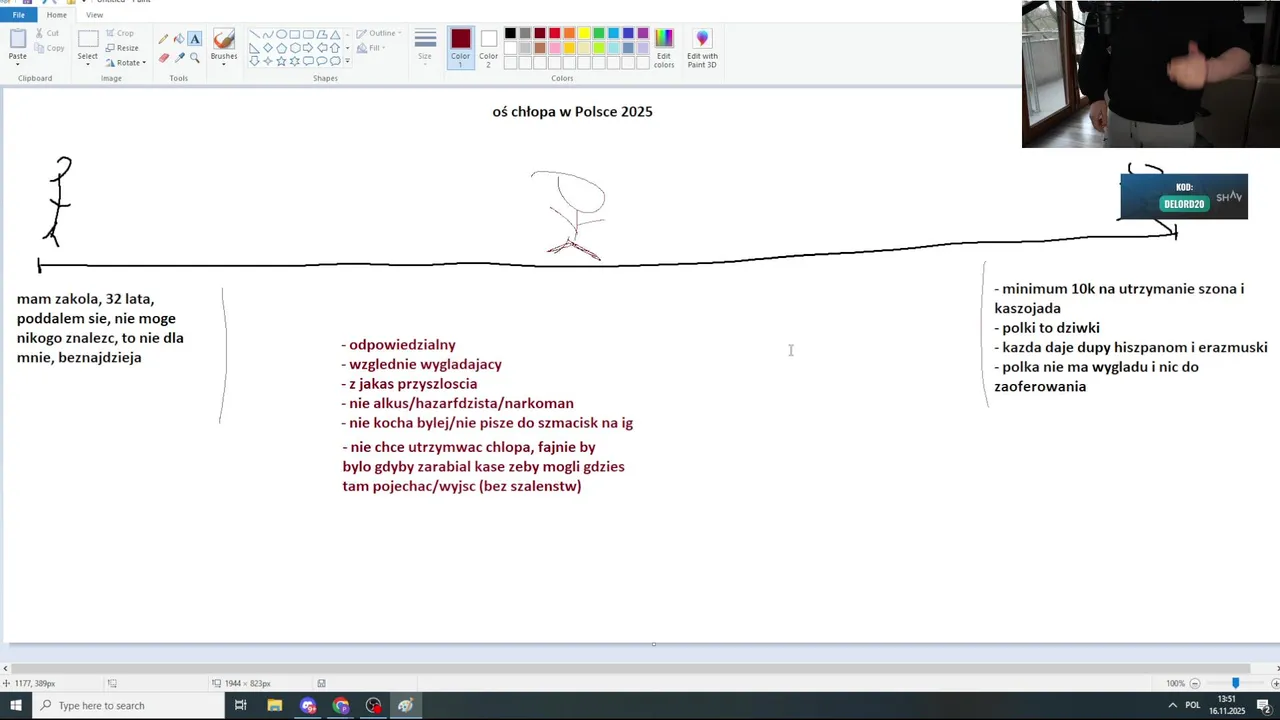Show hidden system tray icons

tap(1172, 706)
